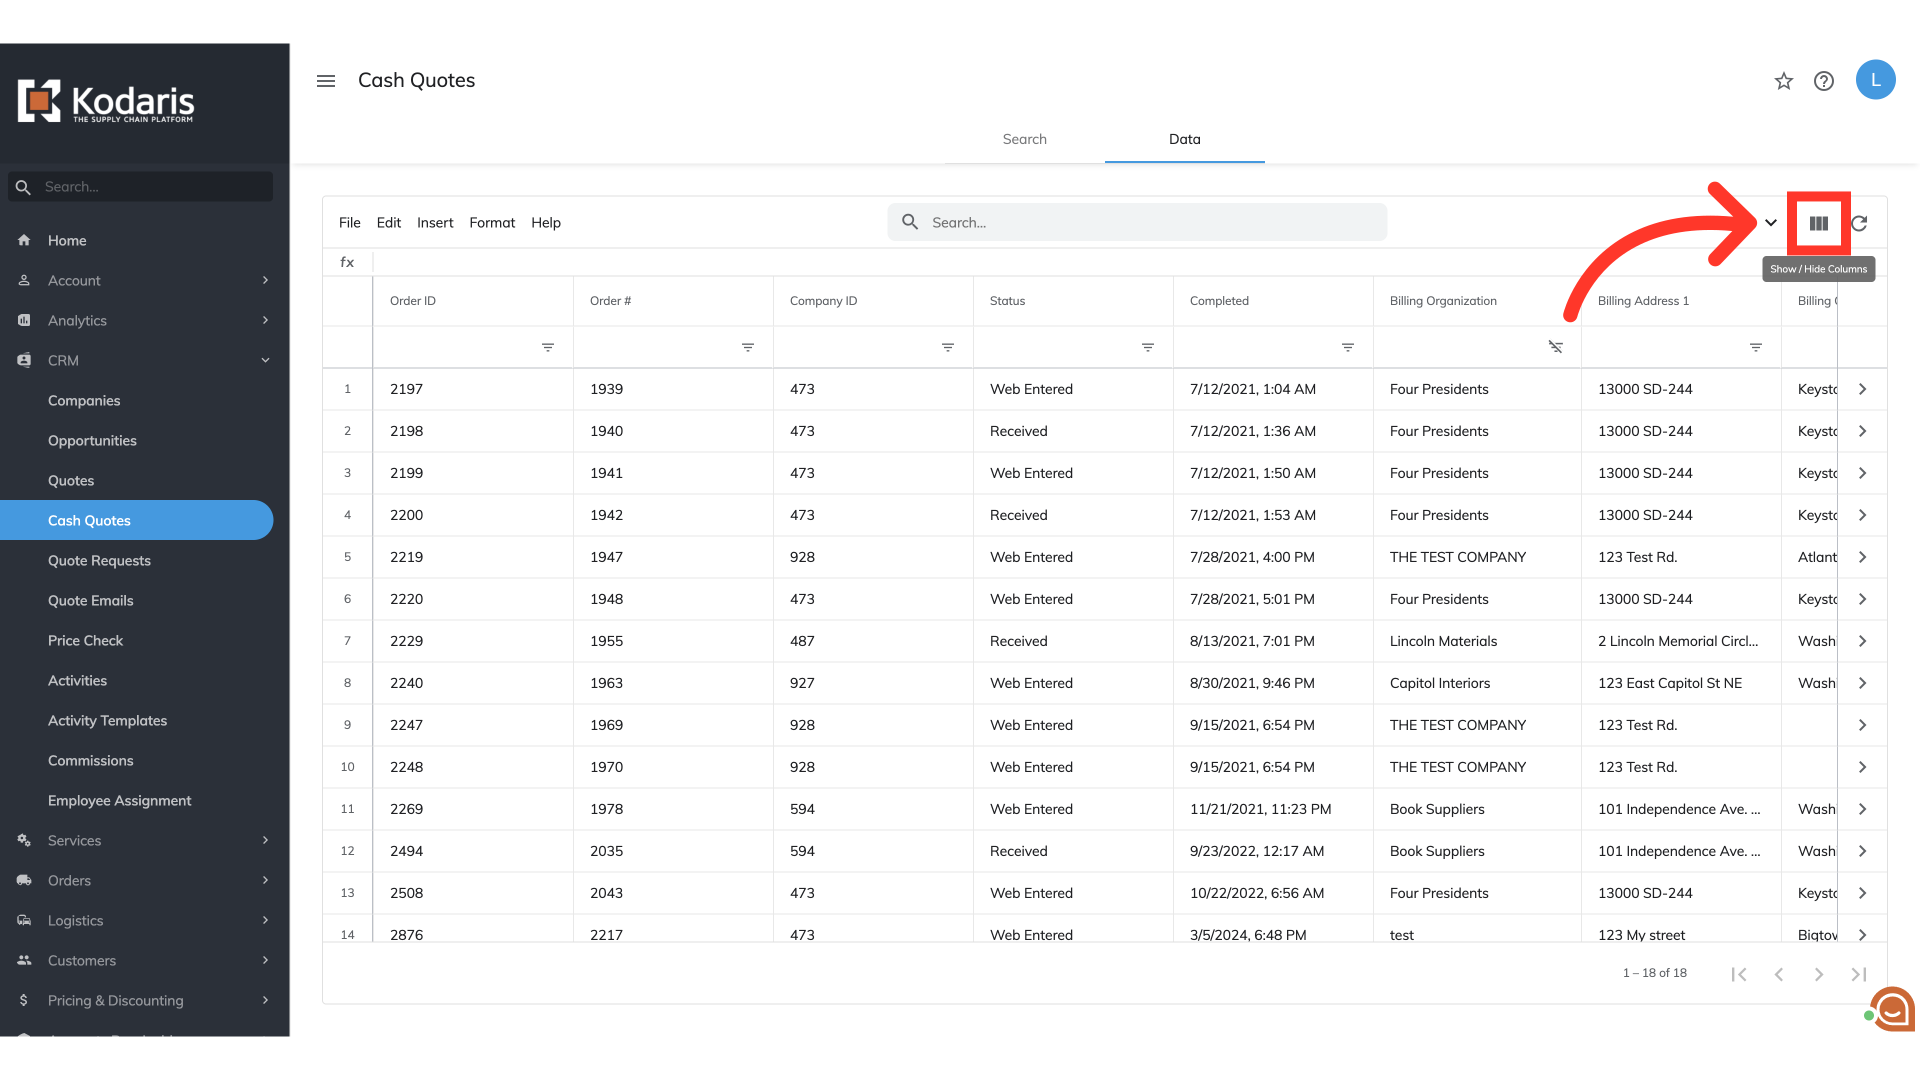The height and width of the screenshot is (1080, 1920).
Task: Open Quote Requests in sidebar
Action: (99, 560)
